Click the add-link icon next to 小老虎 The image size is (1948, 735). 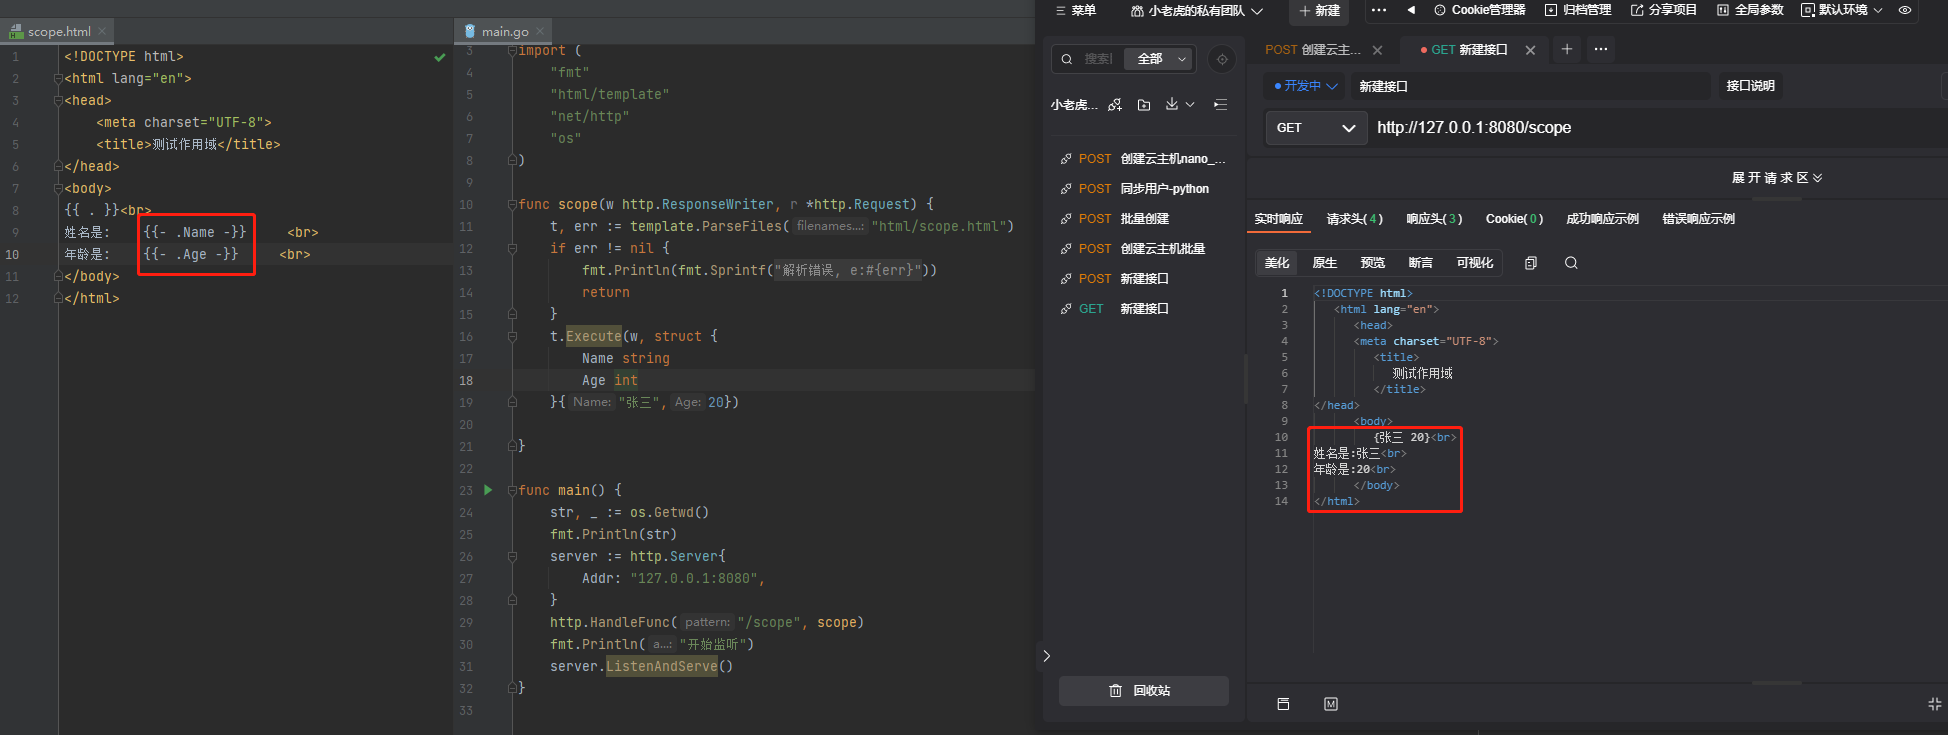[1115, 104]
